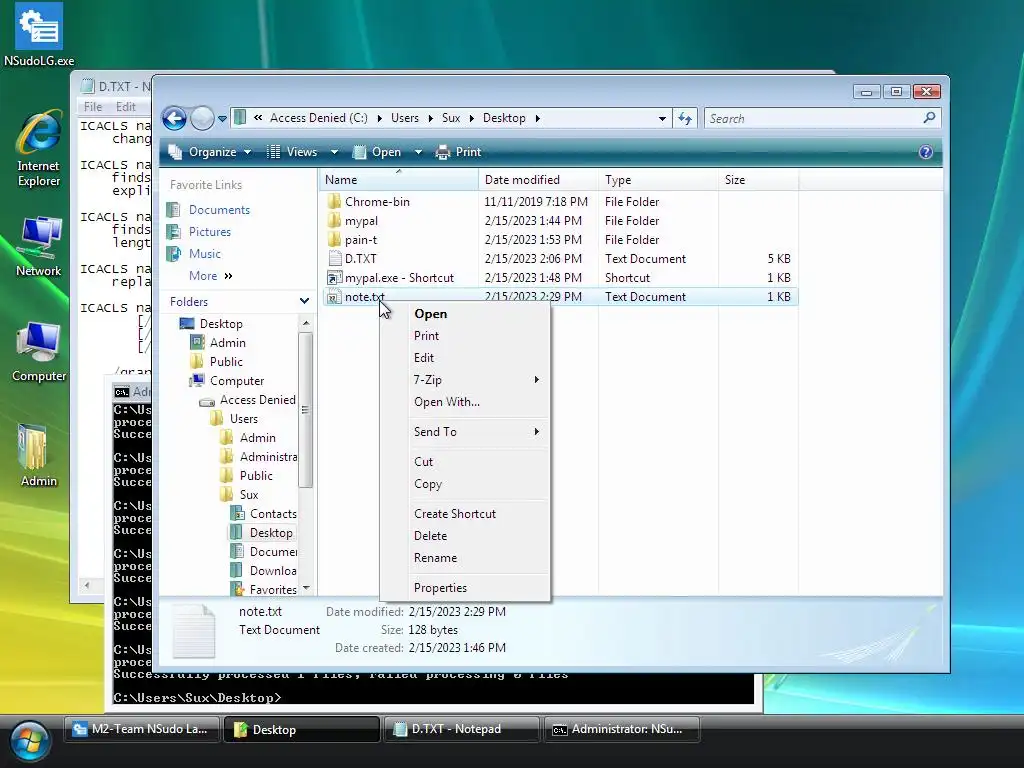Select pain-t folder in file list
This screenshot has width=1024, height=768.
(360, 240)
